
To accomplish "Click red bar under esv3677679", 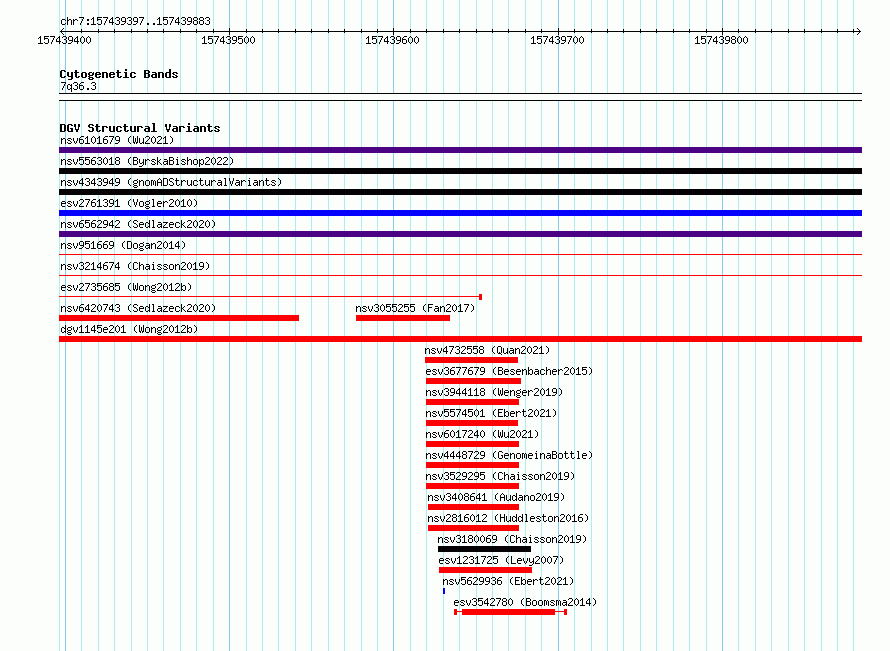I will point(473,381).
